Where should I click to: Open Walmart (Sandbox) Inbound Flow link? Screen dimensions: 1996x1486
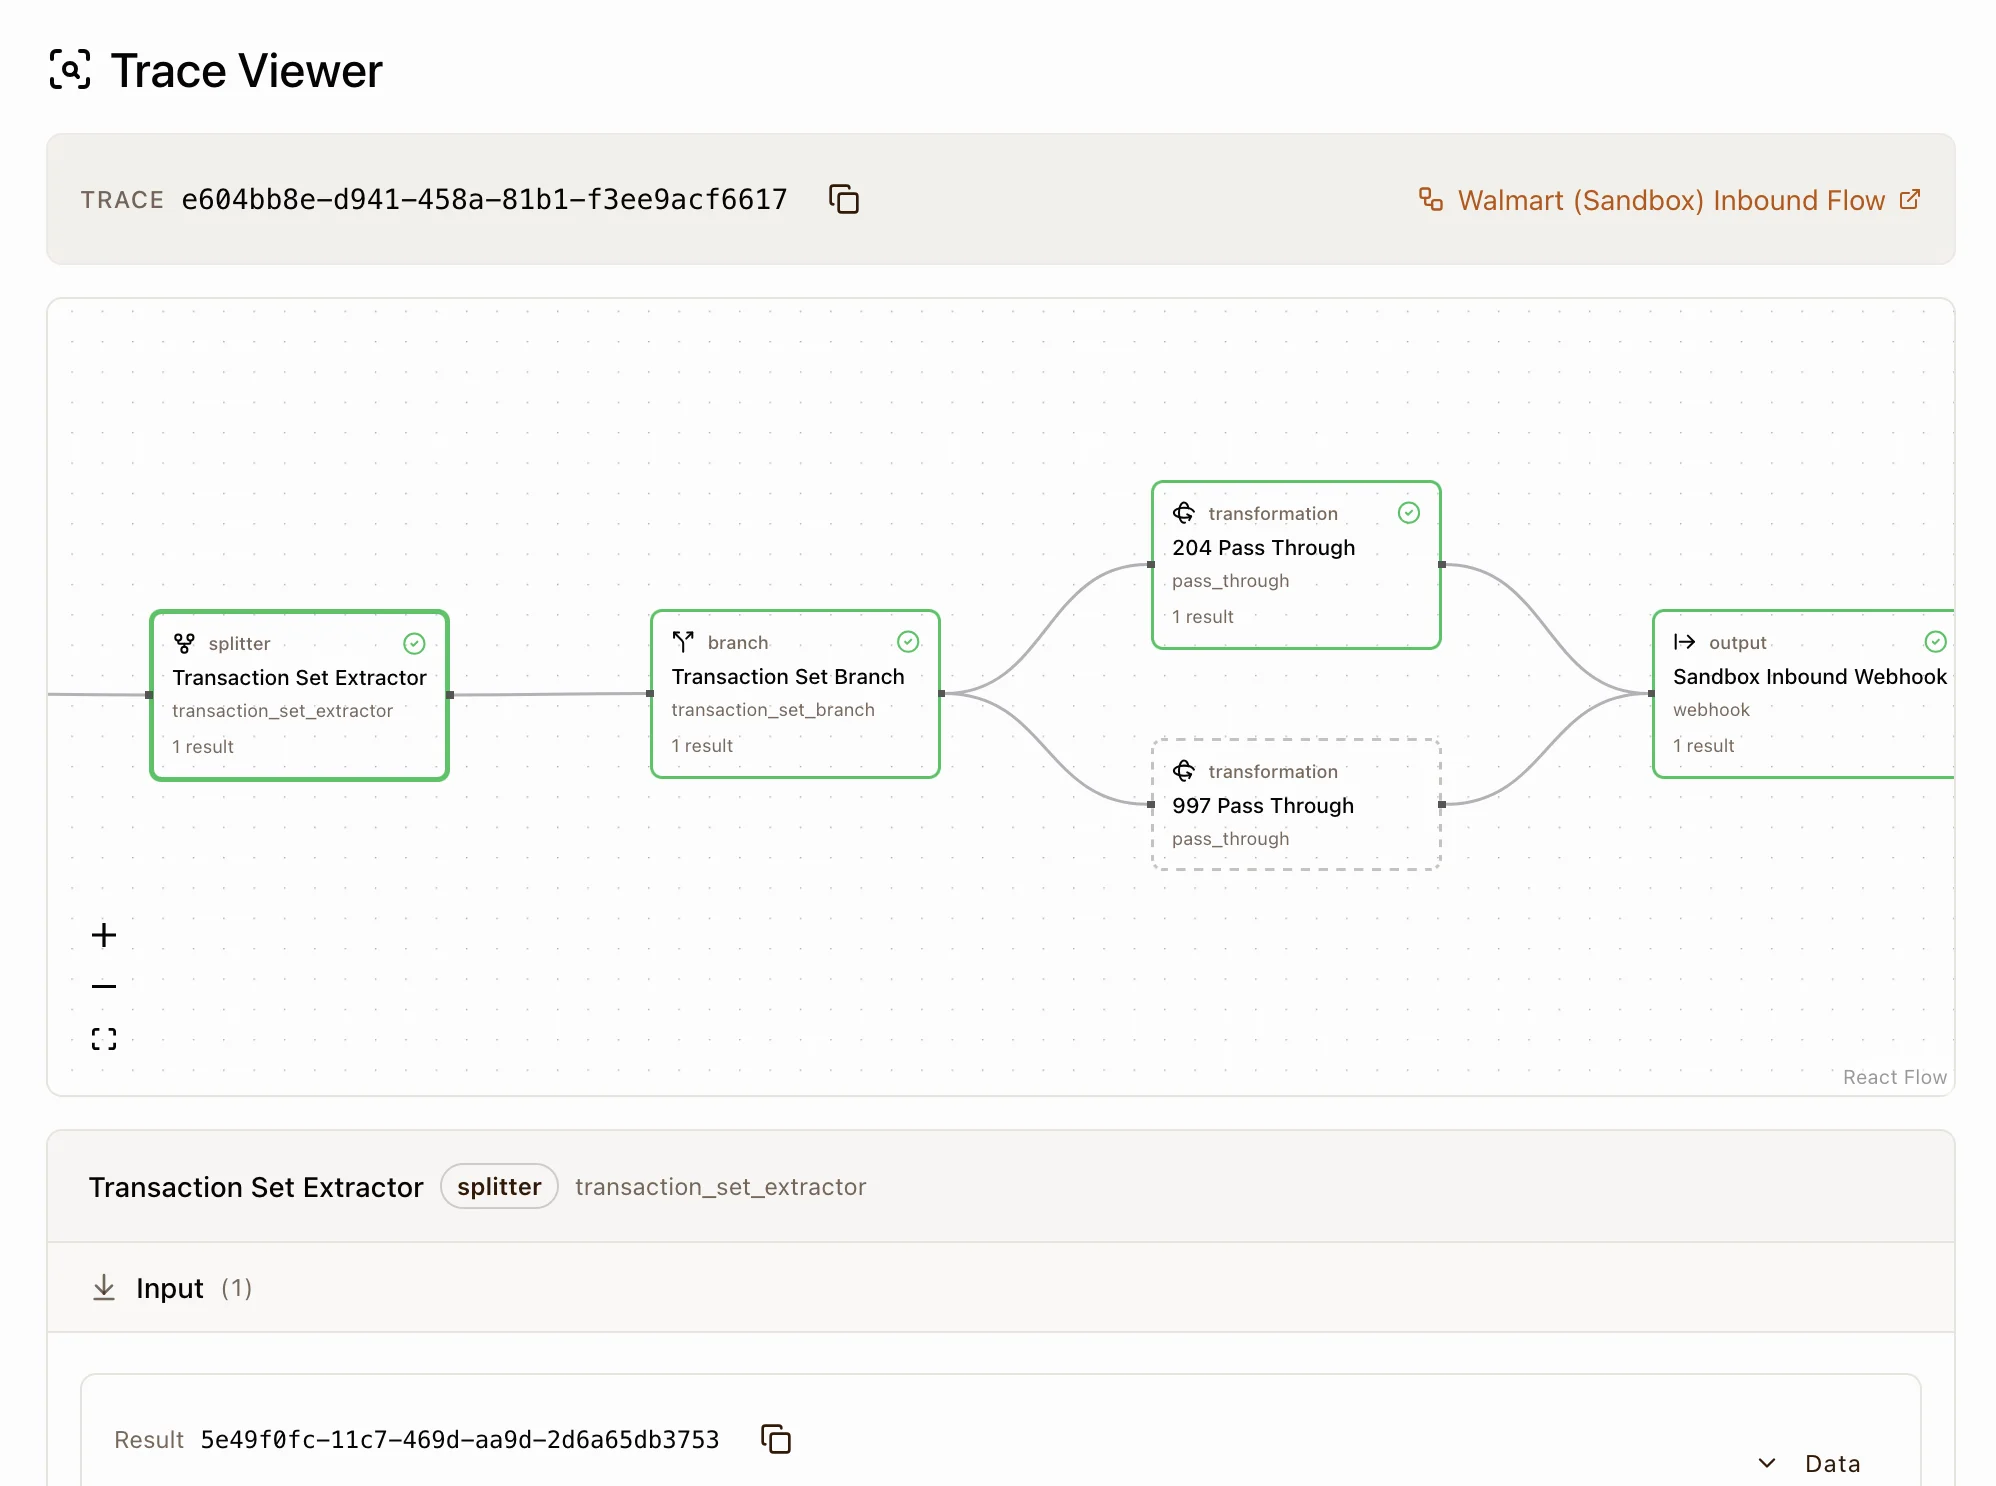(1670, 200)
